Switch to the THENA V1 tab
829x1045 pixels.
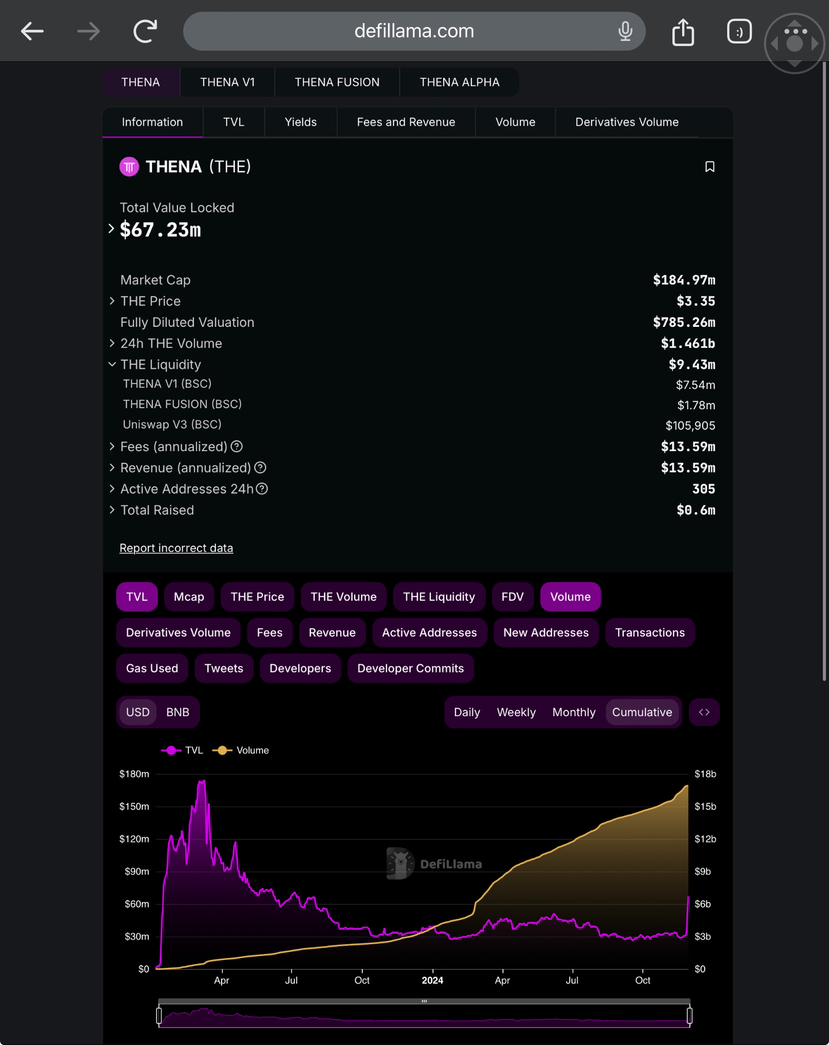coord(227,82)
